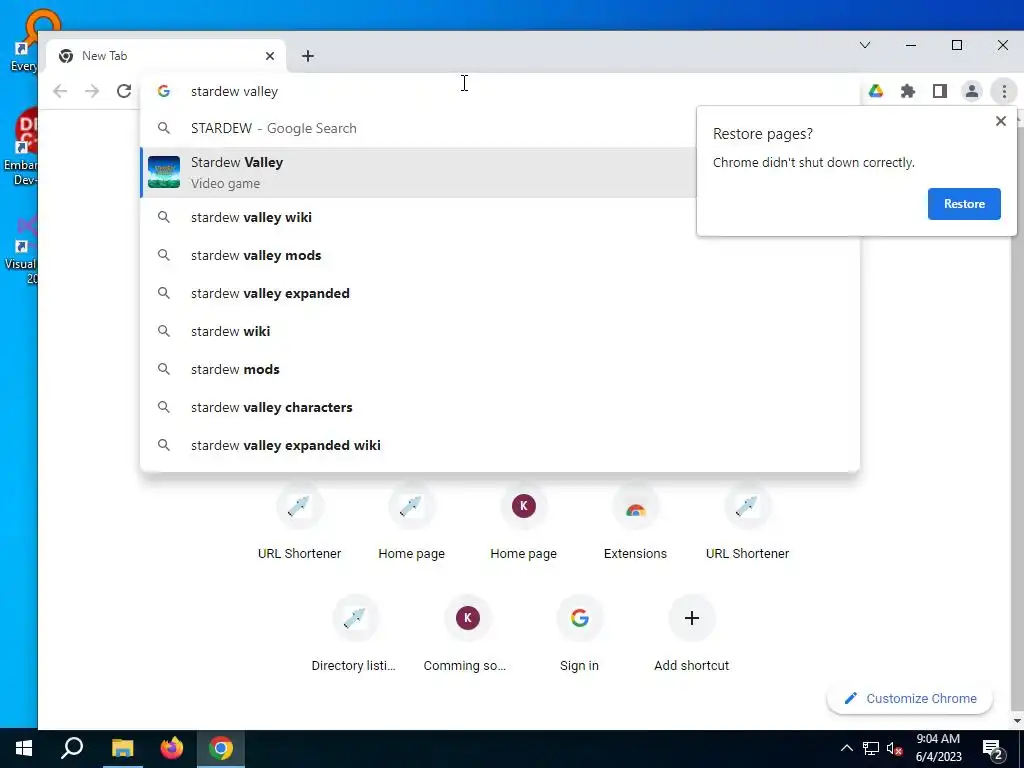
Task: Select the New Tab tab
Action: (167, 56)
